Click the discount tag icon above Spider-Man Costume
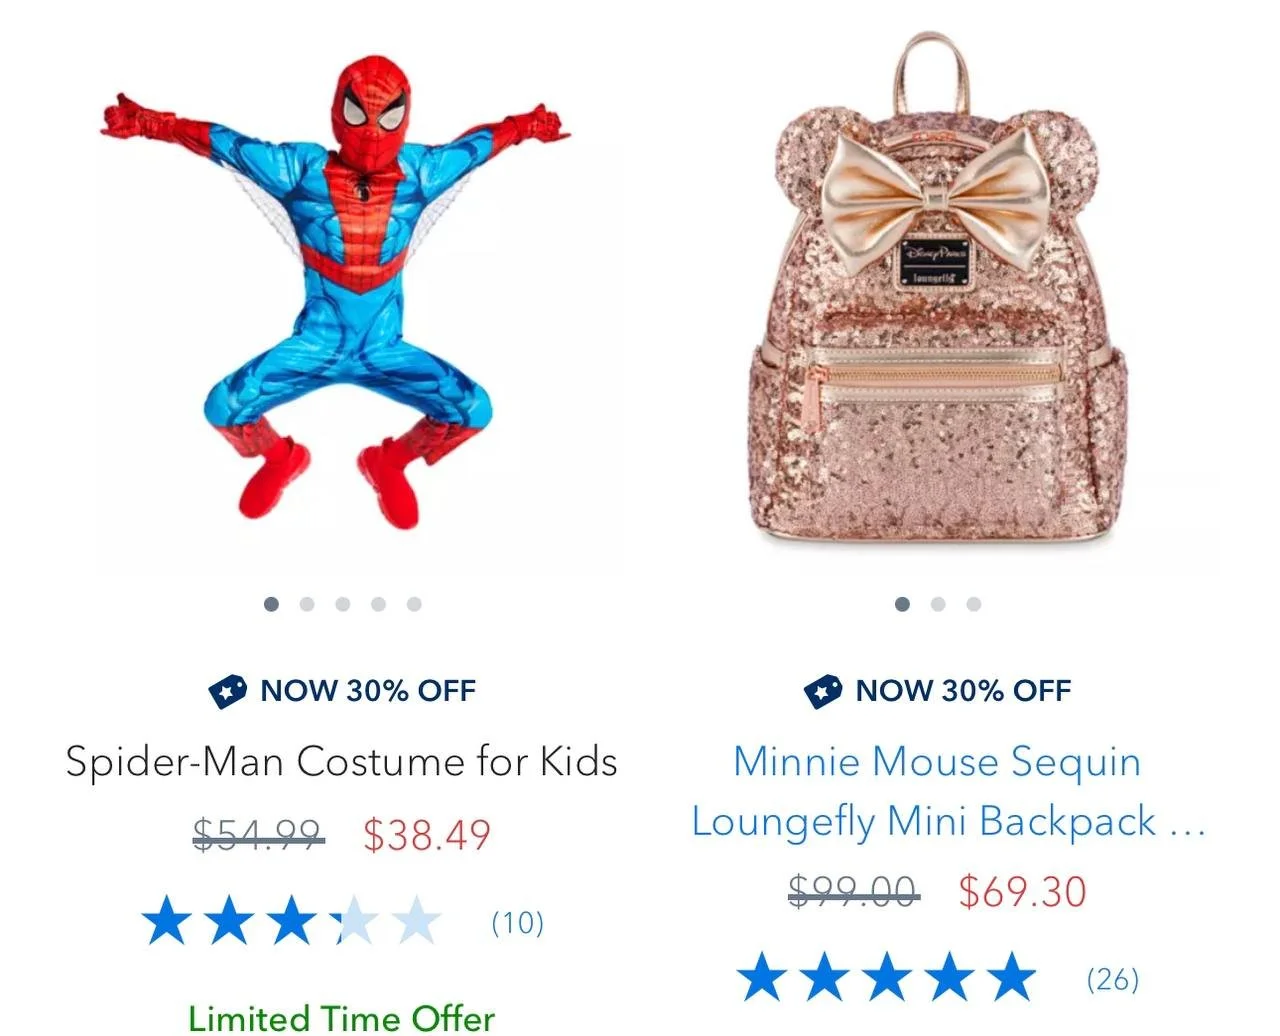 [x=228, y=691]
